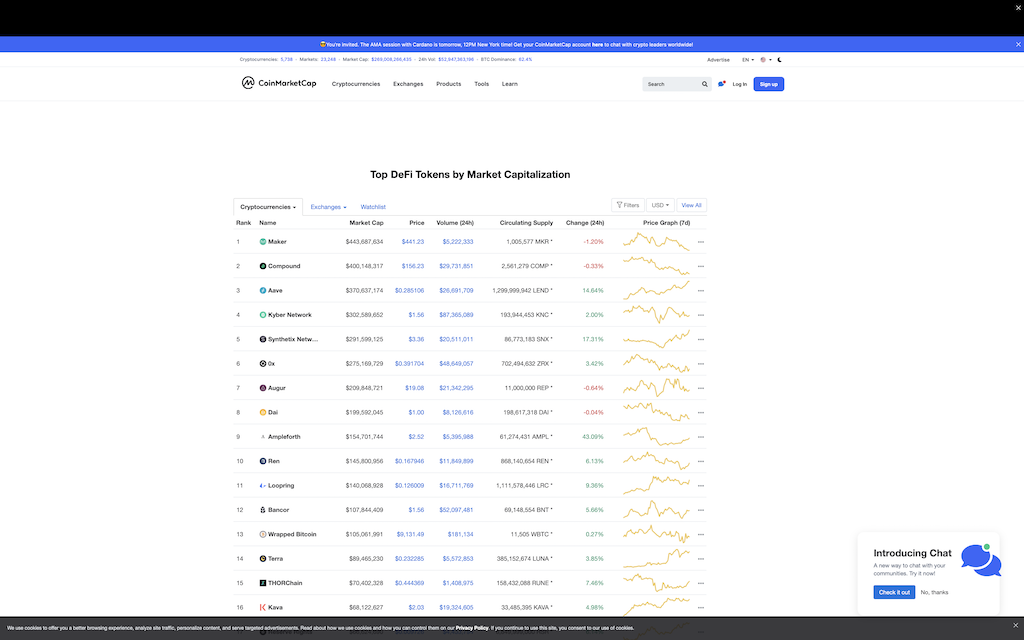
Task: Open more options for Dai row
Action: coord(701,413)
